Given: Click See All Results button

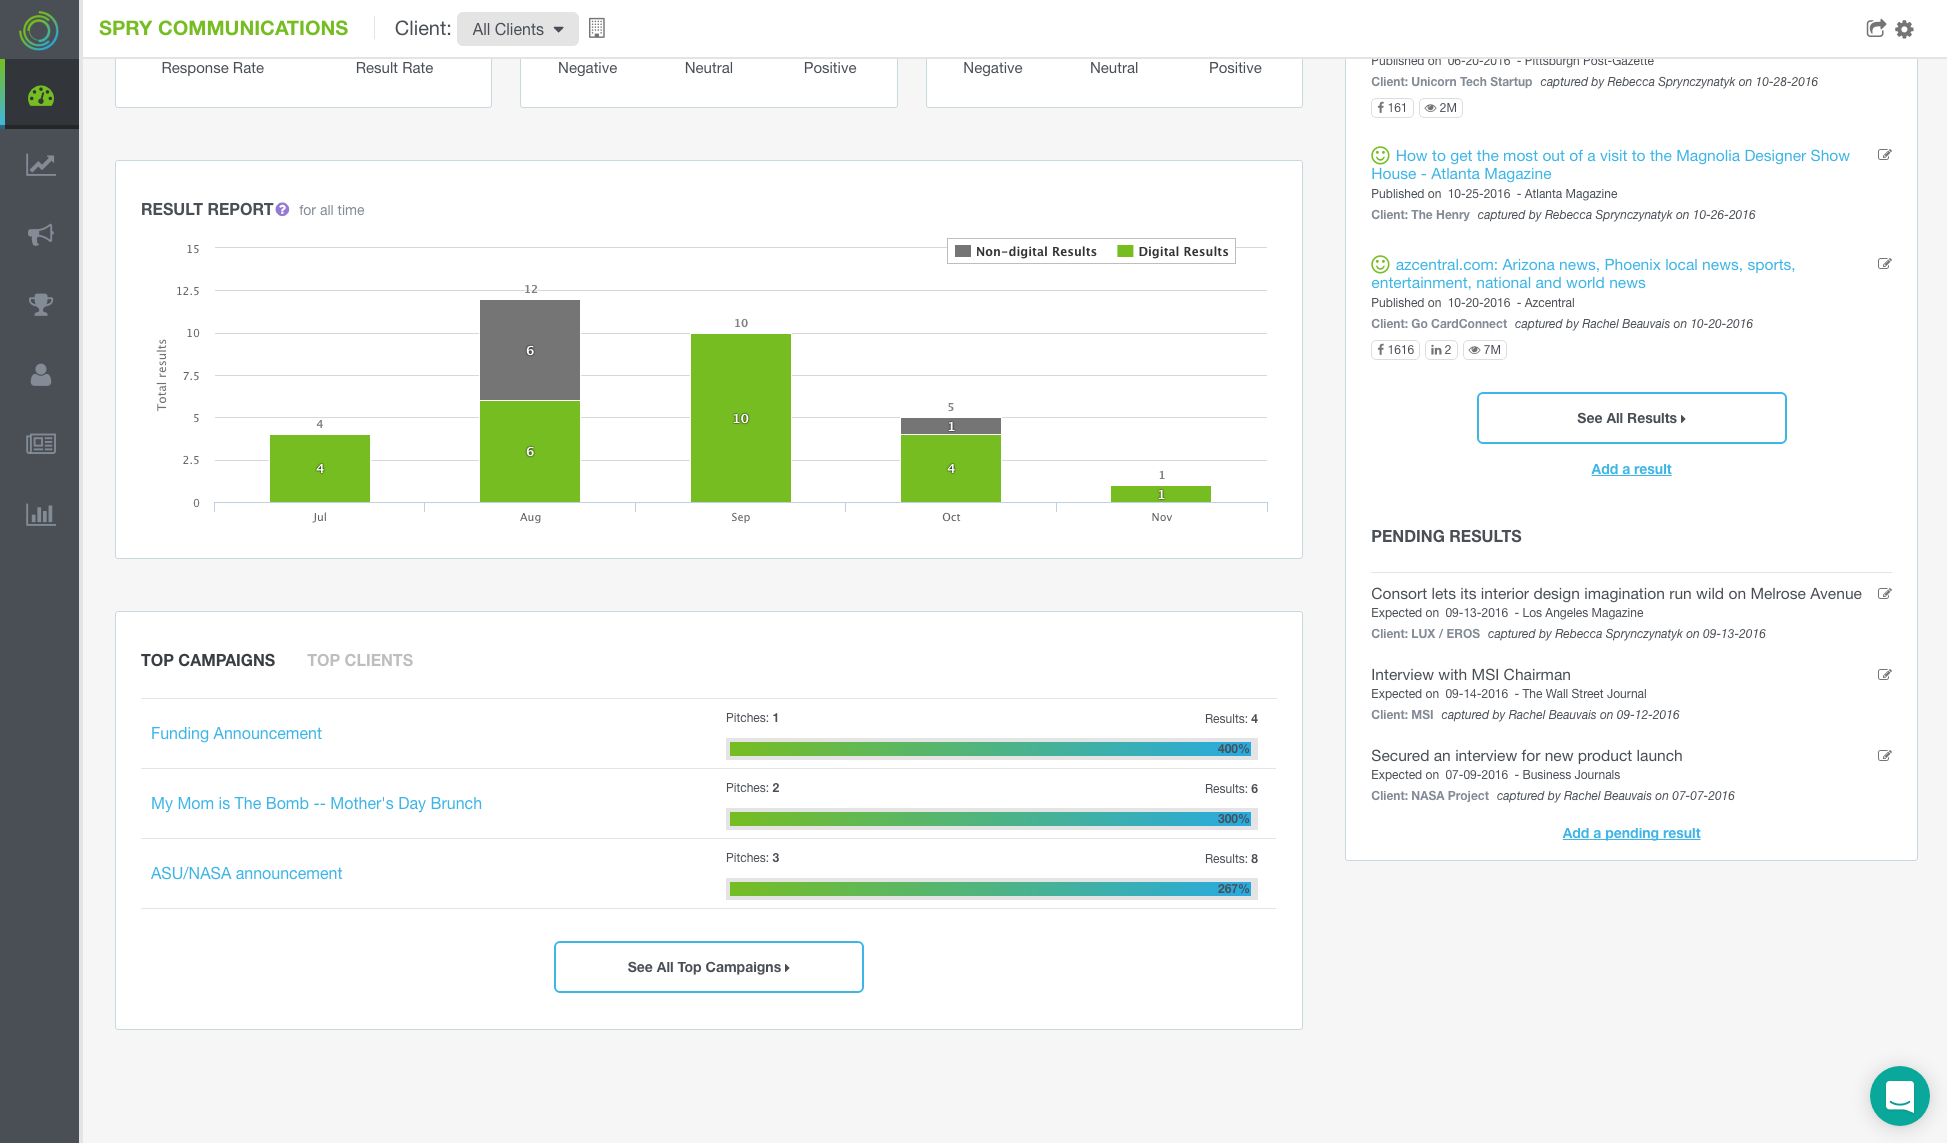Looking at the screenshot, I should [1631, 418].
